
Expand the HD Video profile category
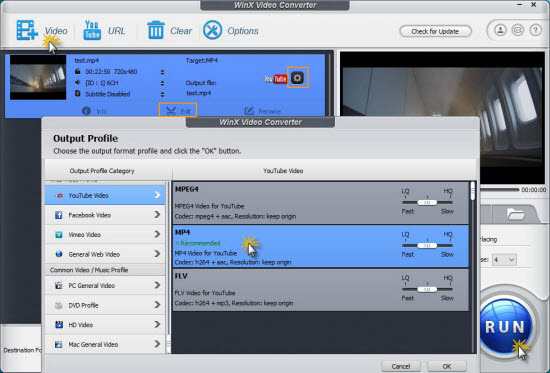coord(105,325)
